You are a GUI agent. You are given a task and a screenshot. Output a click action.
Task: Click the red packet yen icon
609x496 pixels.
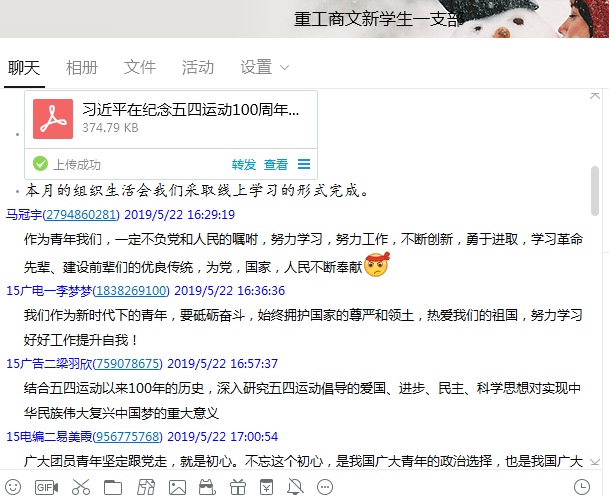pos(266,487)
